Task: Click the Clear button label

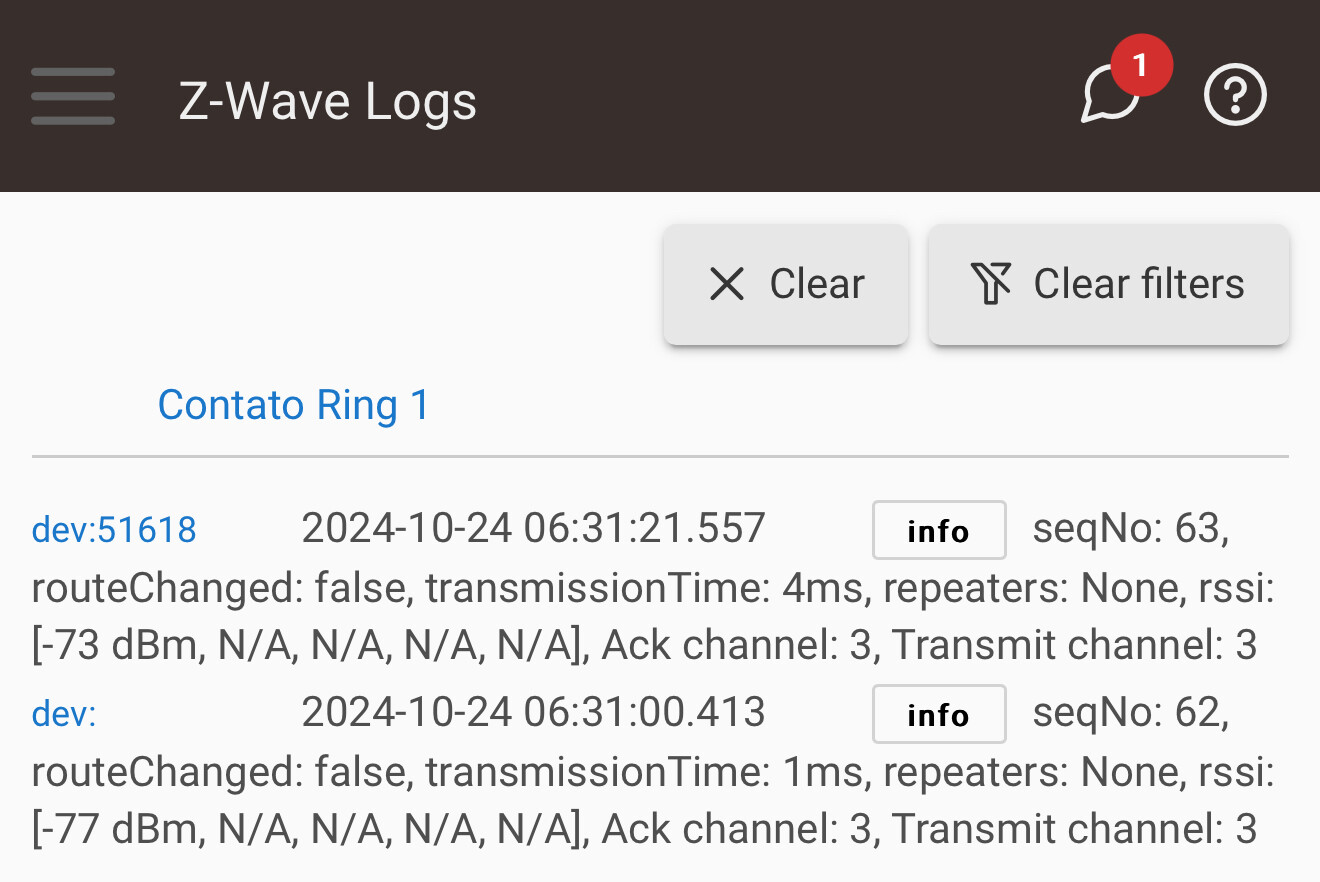Action: coord(817,284)
